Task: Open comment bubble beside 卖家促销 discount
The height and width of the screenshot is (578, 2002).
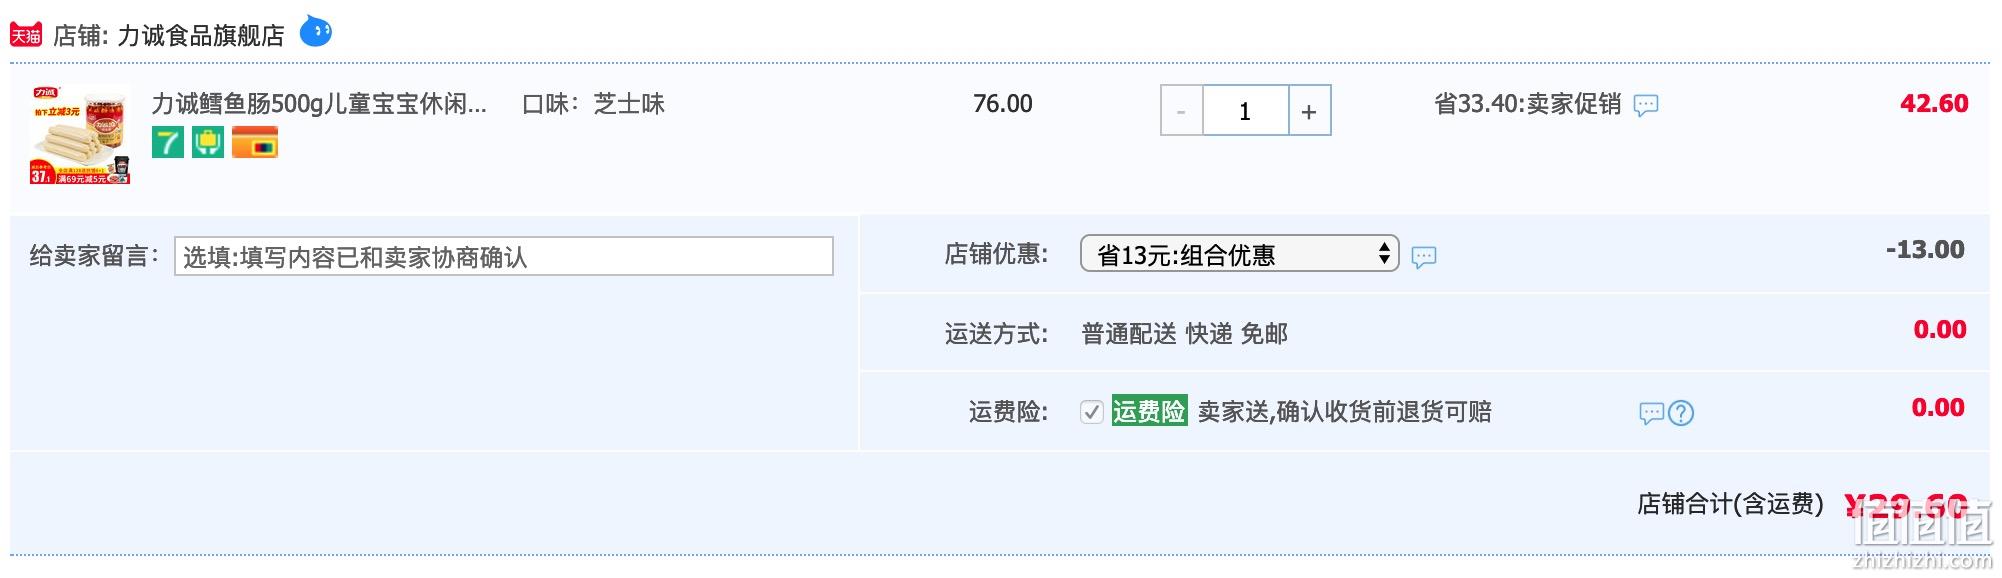Action: click(1645, 105)
